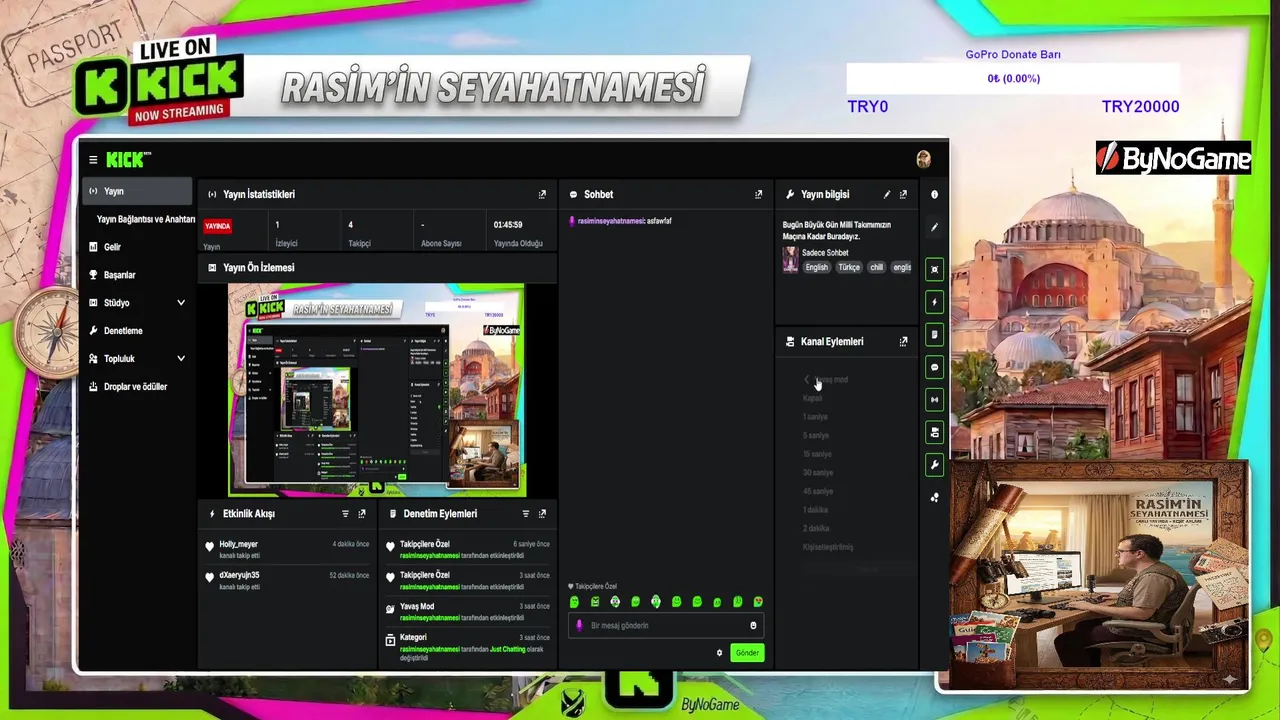The image size is (1280, 720).
Task: Click the pencil icon in the right toolbar
Action: click(935, 228)
